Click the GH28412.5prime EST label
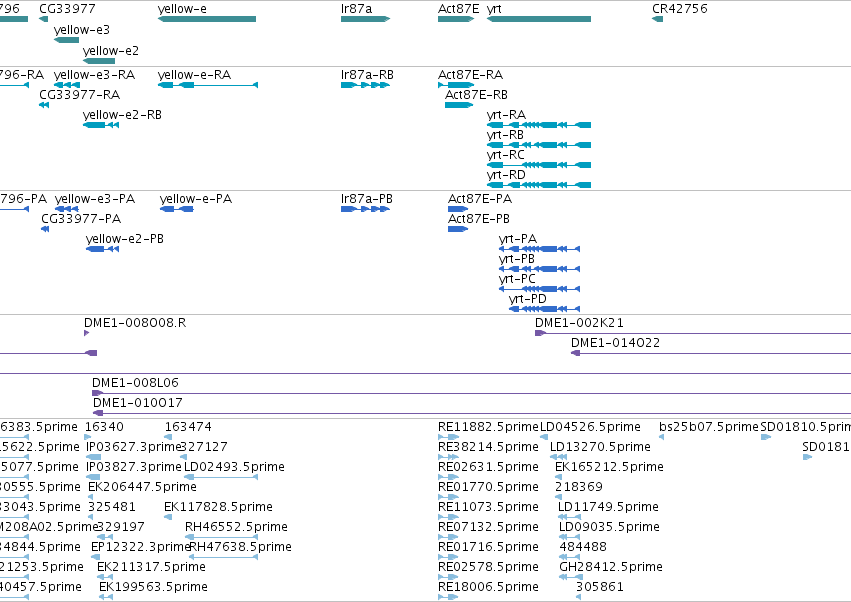This screenshot has height=602, width=851. (x=611, y=568)
